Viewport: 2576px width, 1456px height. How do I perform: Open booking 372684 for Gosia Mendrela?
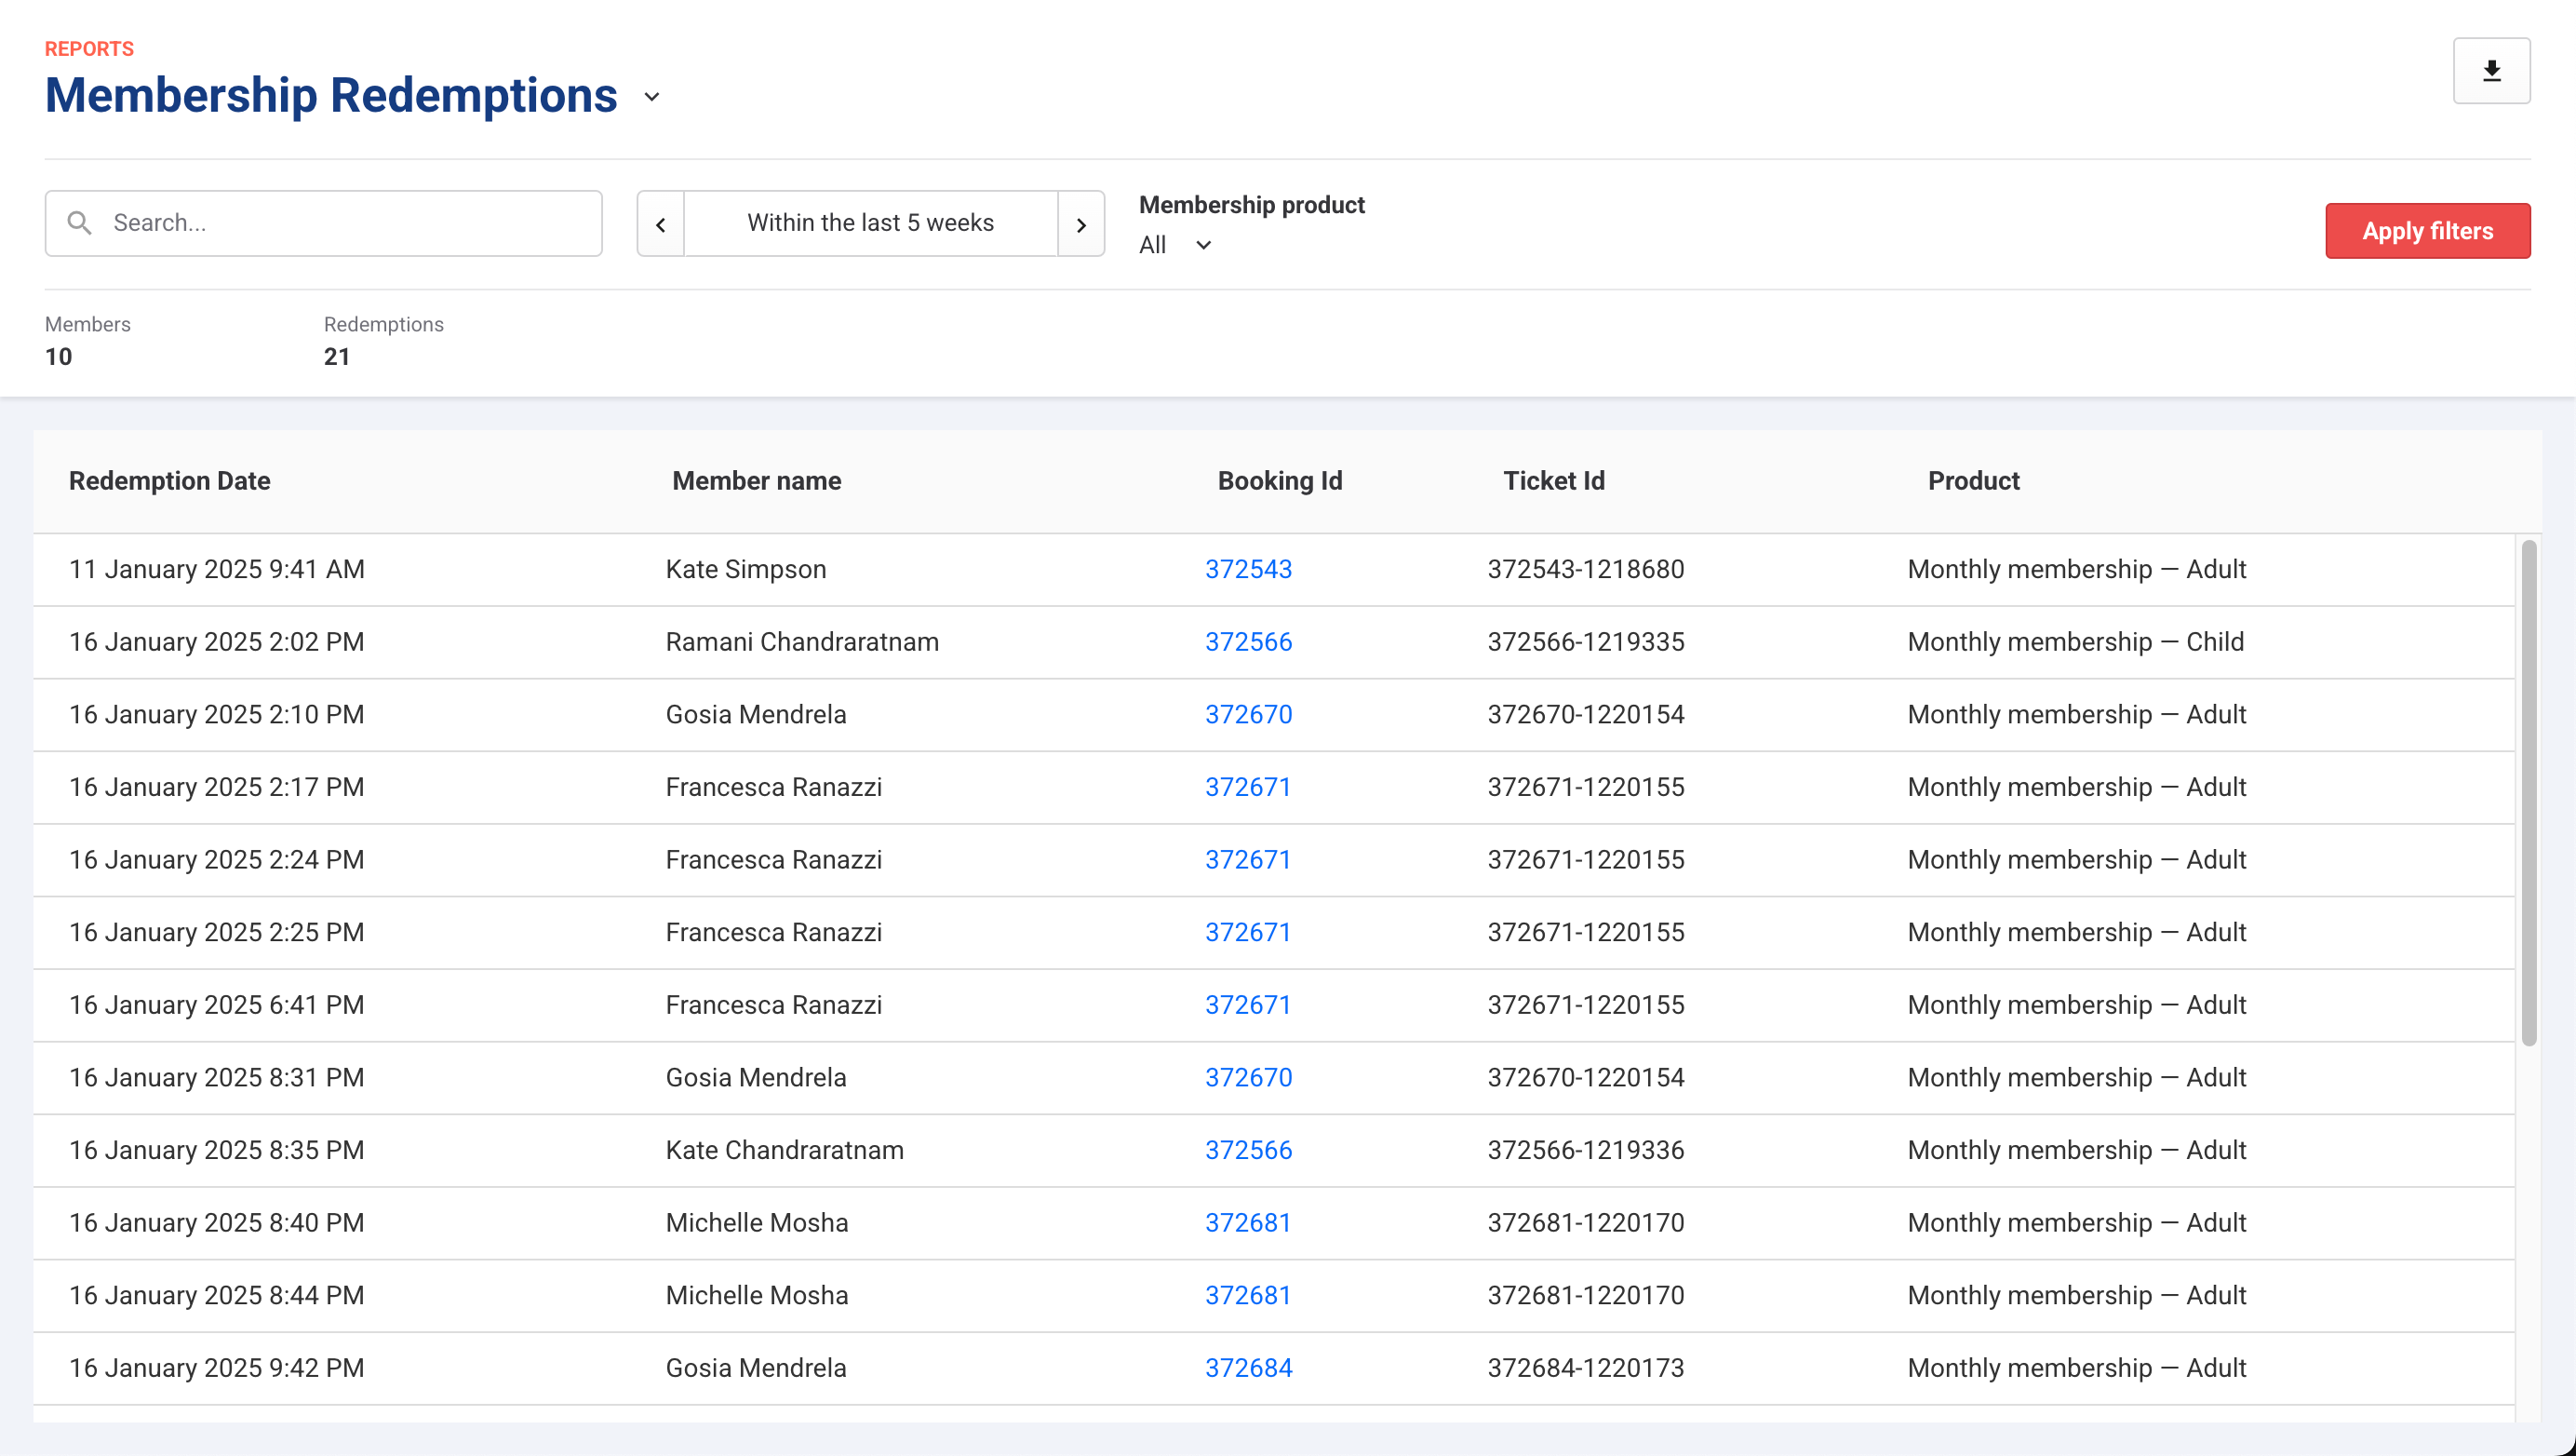[x=1248, y=1368]
